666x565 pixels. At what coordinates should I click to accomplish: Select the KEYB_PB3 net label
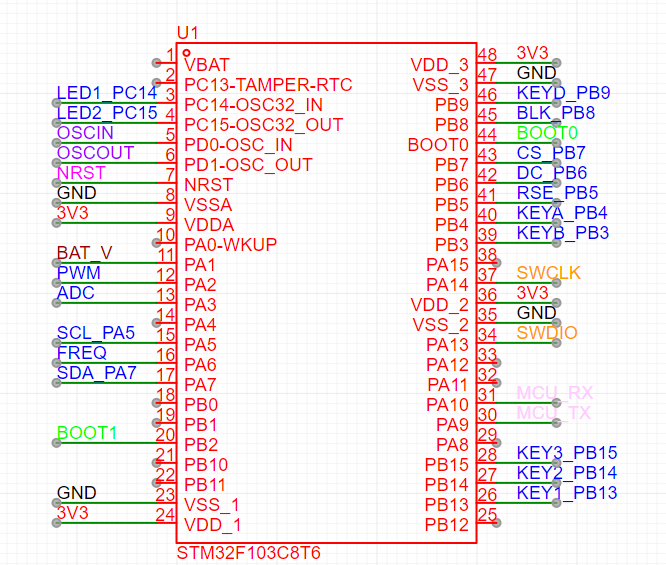[x=563, y=233]
